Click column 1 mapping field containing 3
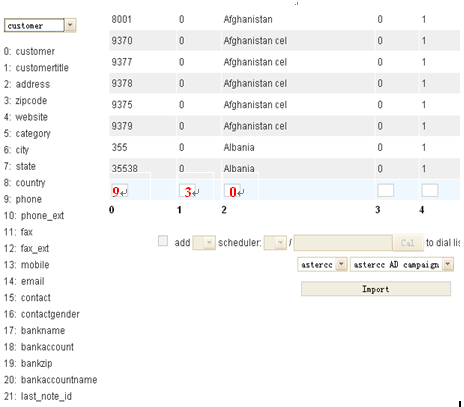 click(187, 191)
